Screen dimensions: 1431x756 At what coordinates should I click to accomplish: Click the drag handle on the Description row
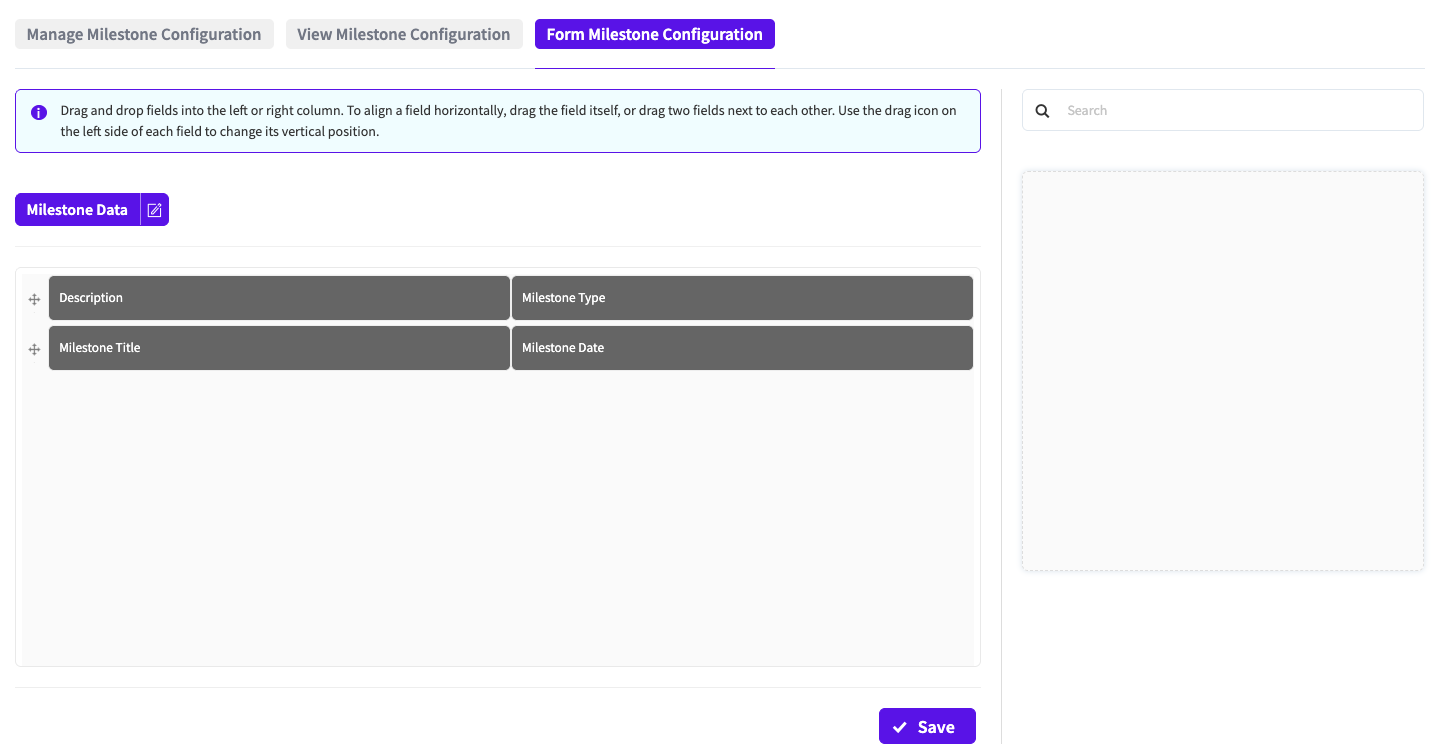[x=34, y=299]
